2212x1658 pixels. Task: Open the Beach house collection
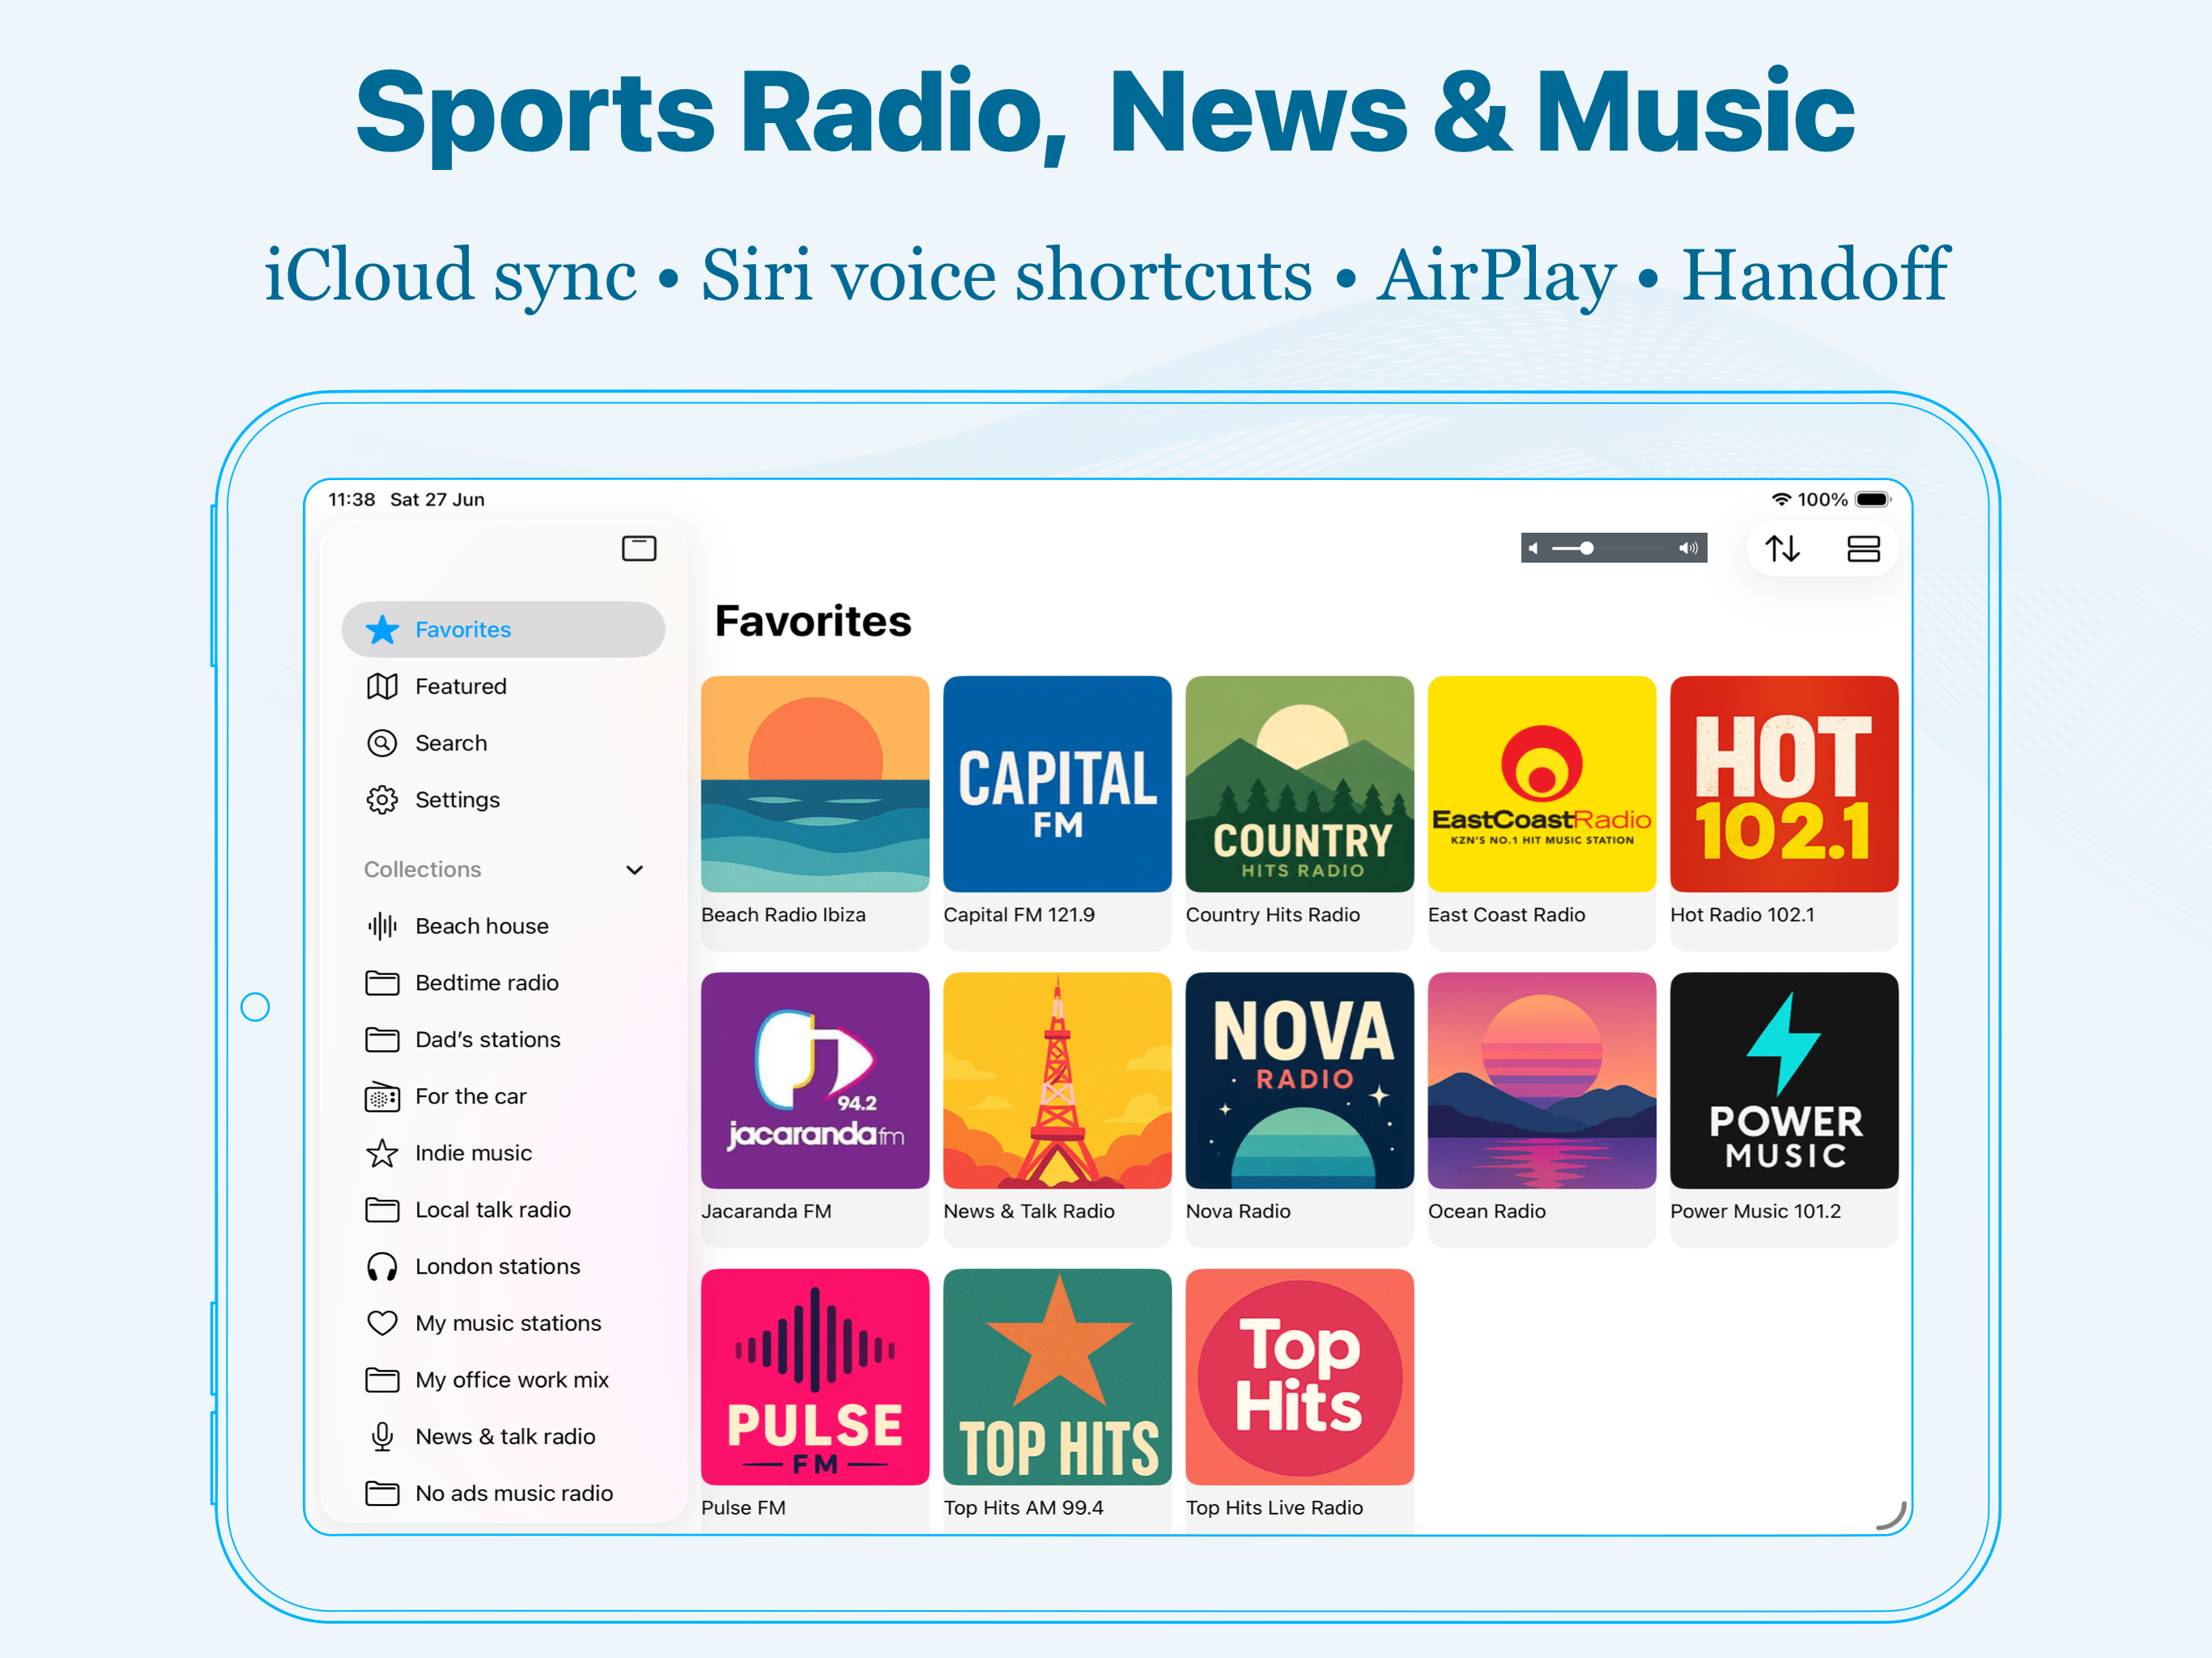[x=503, y=926]
